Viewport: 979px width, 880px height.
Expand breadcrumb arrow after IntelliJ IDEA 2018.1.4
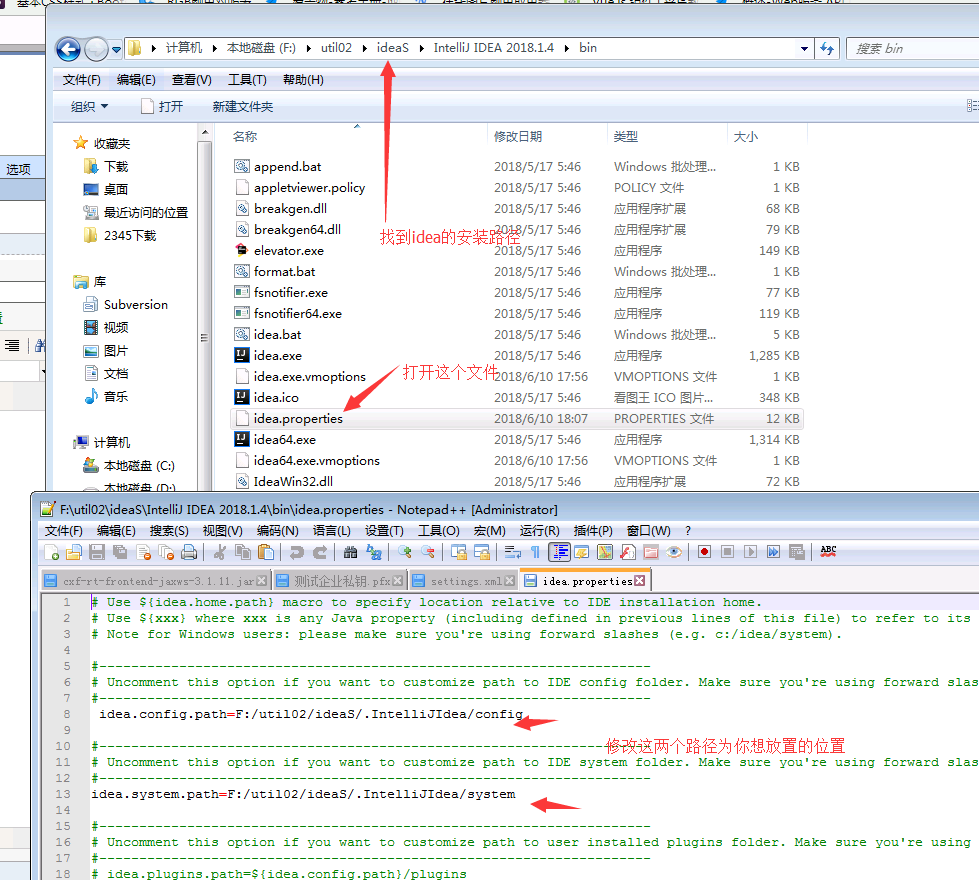[x=567, y=48]
